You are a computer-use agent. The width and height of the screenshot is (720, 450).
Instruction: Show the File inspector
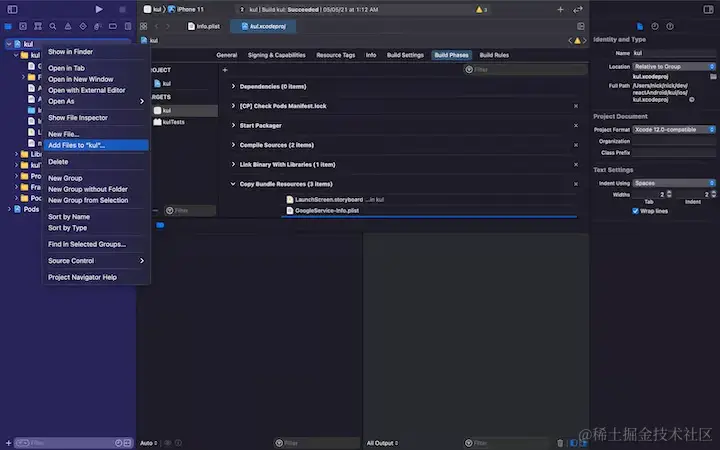[640, 27]
